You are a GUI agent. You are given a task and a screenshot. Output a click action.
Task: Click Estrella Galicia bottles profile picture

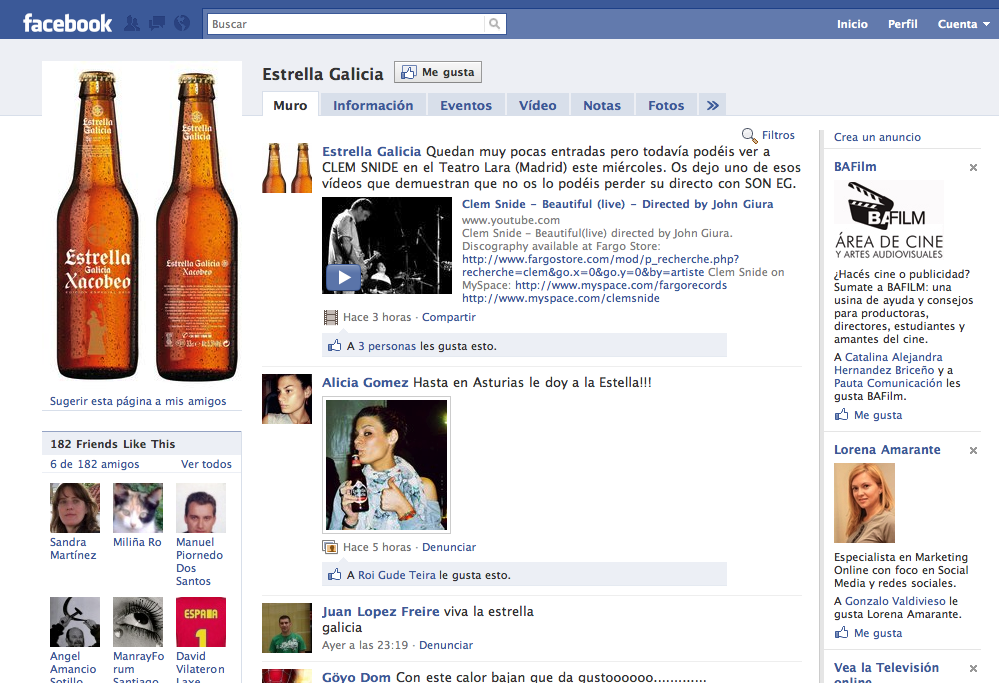click(x=142, y=225)
